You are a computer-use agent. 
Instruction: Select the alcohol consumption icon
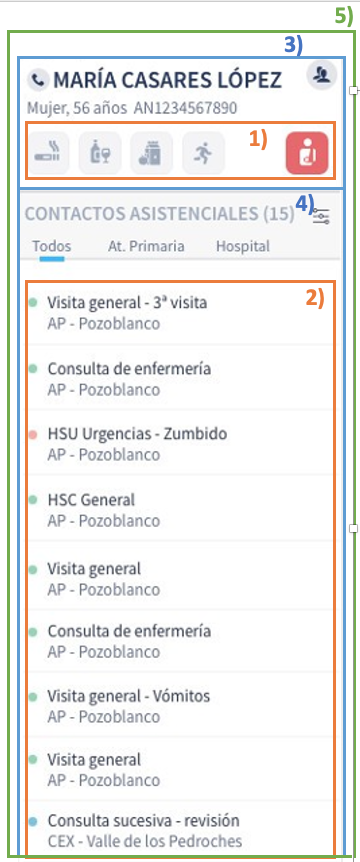point(100,153)
